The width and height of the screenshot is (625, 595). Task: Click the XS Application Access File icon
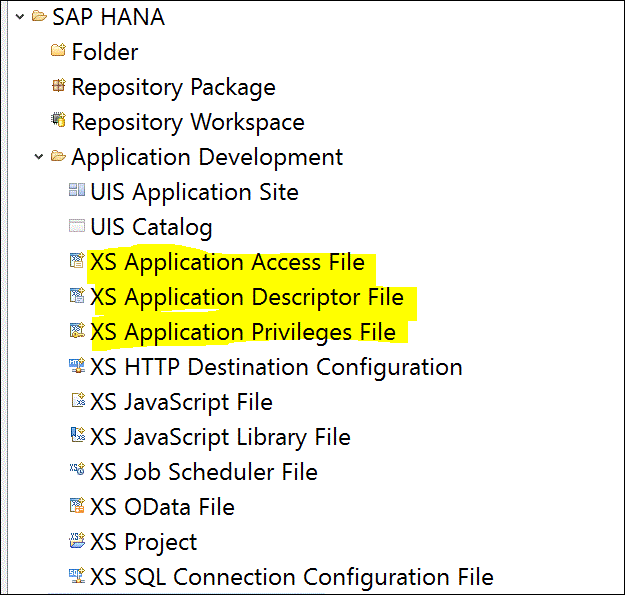[77, 260]
